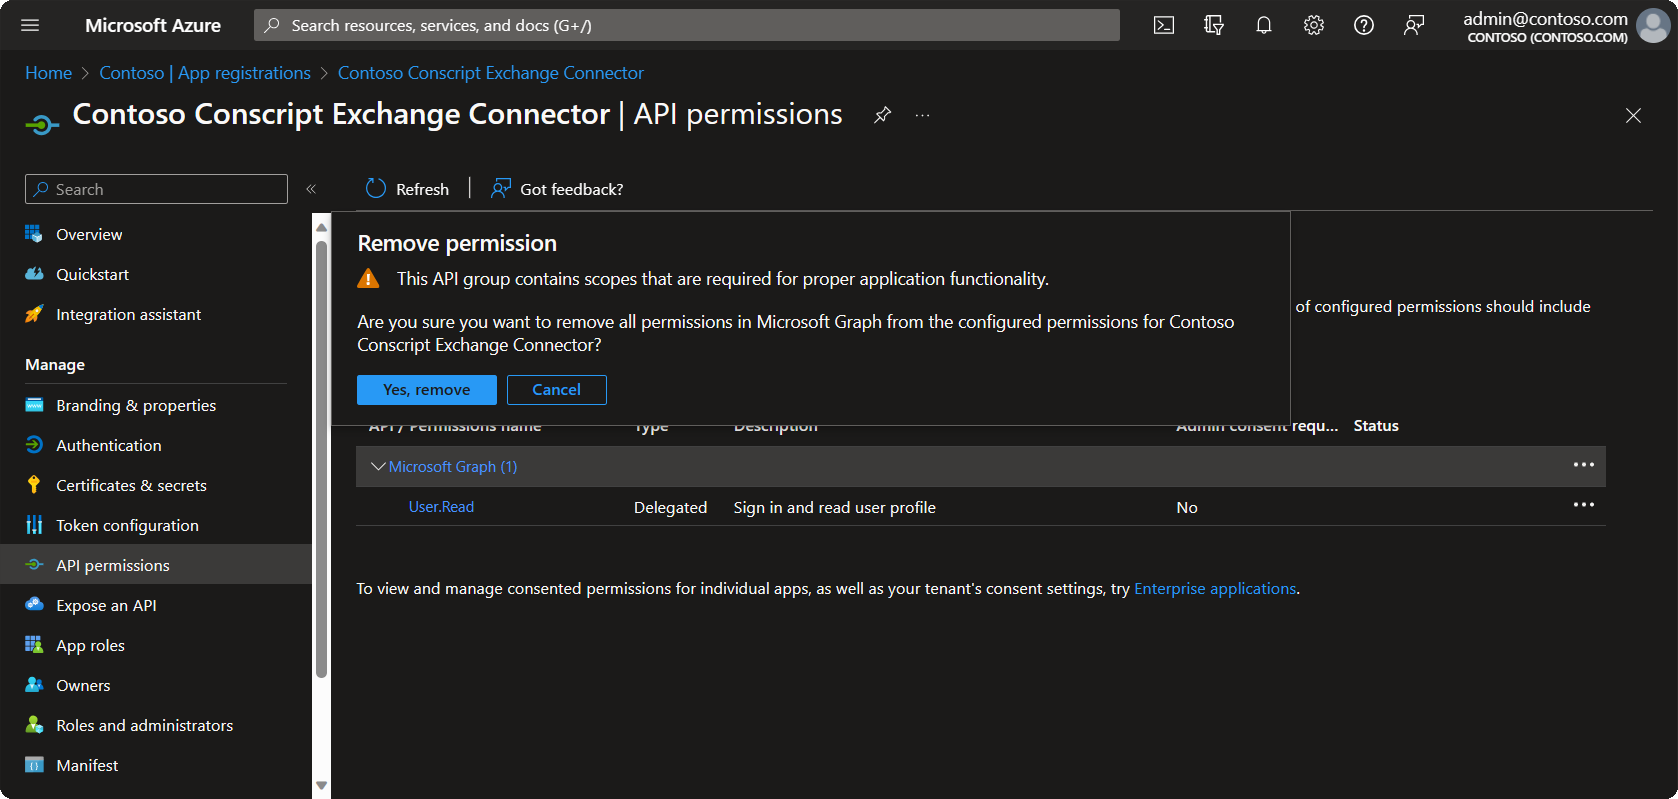1678x799 pixels.
Task: Open the portal hamburger menu
Action: coord(30,25)
